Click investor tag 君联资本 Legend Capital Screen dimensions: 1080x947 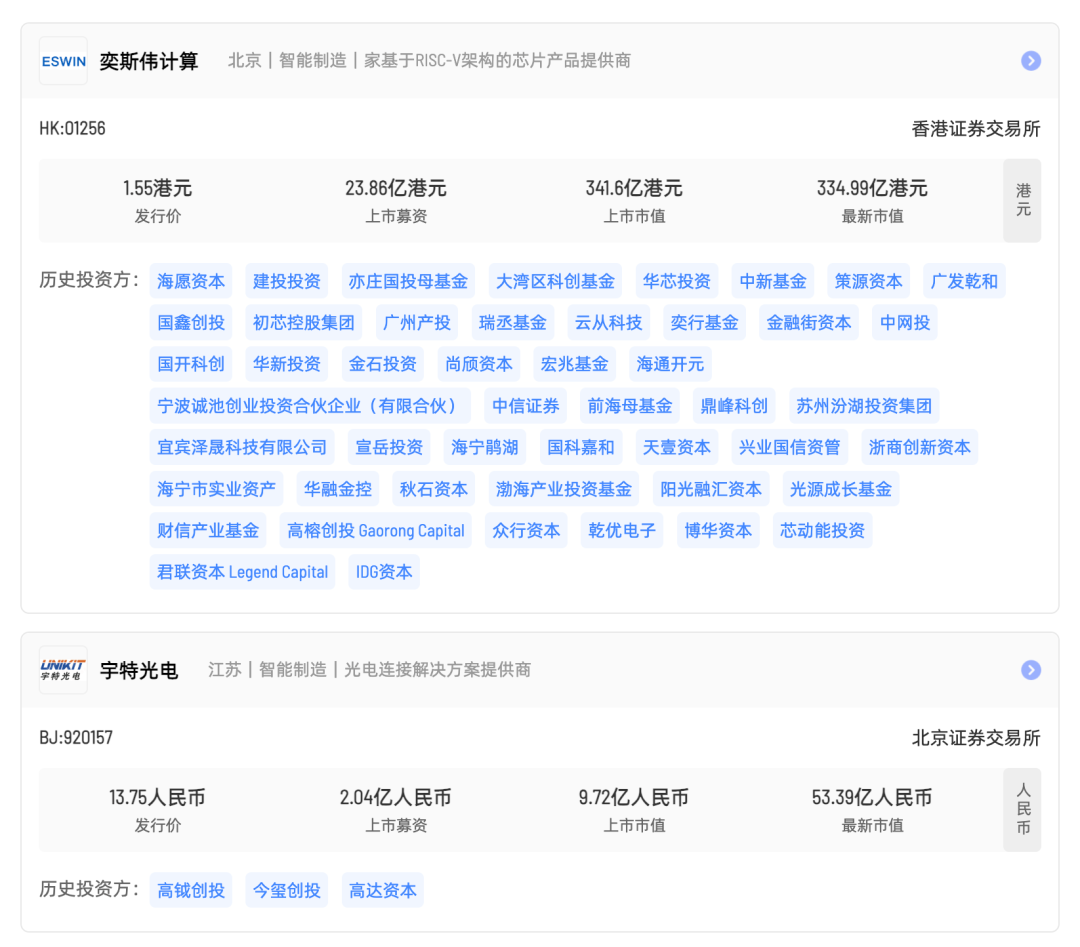click(x=242, y=572)
